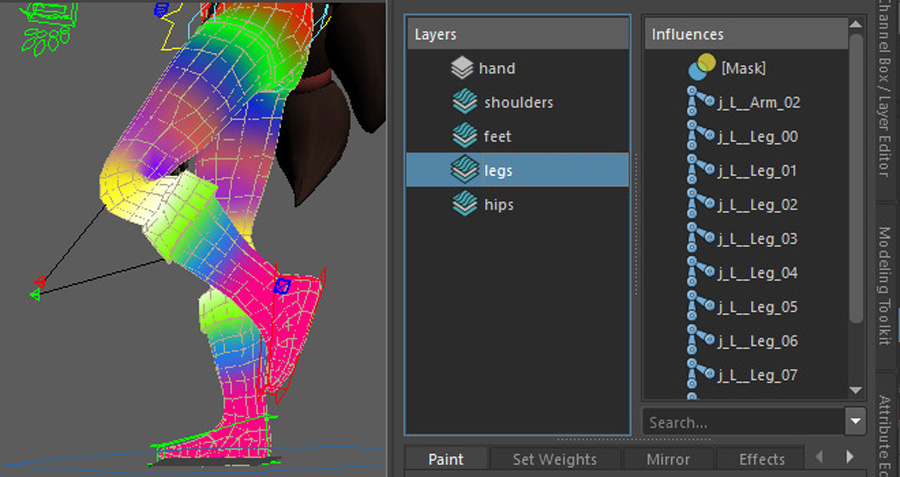Click the influences Search field
The height and width of the screenshot is (477, 900).
[741, 422]
